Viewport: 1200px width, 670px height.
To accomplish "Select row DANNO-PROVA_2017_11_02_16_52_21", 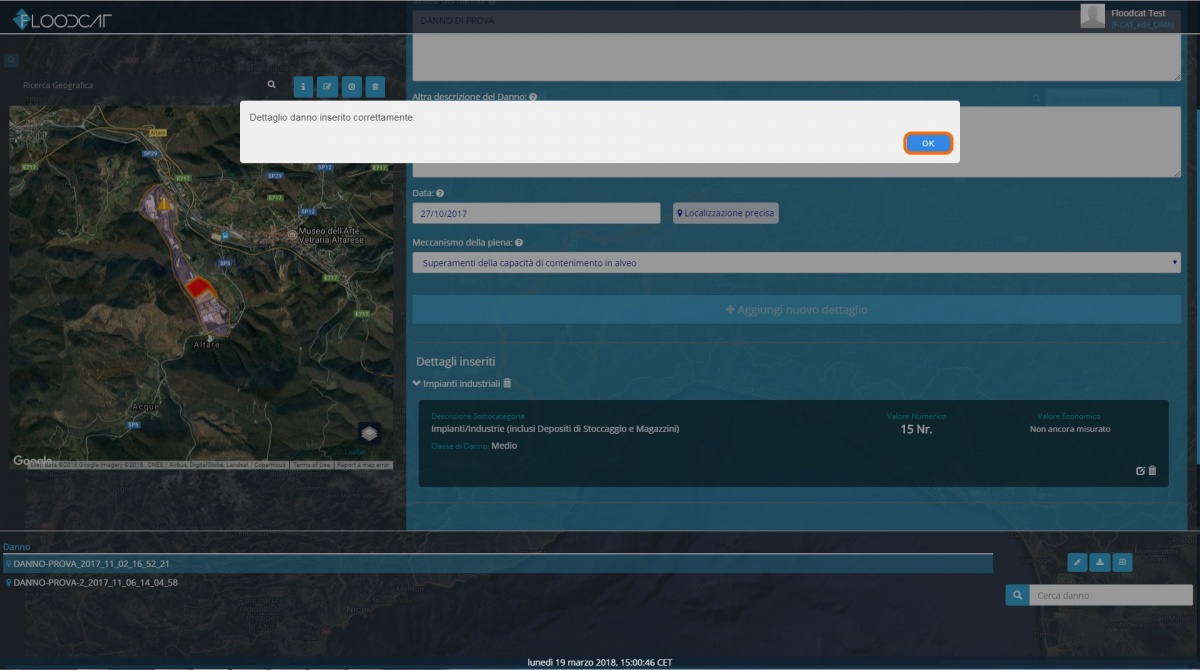I will 498,564.
